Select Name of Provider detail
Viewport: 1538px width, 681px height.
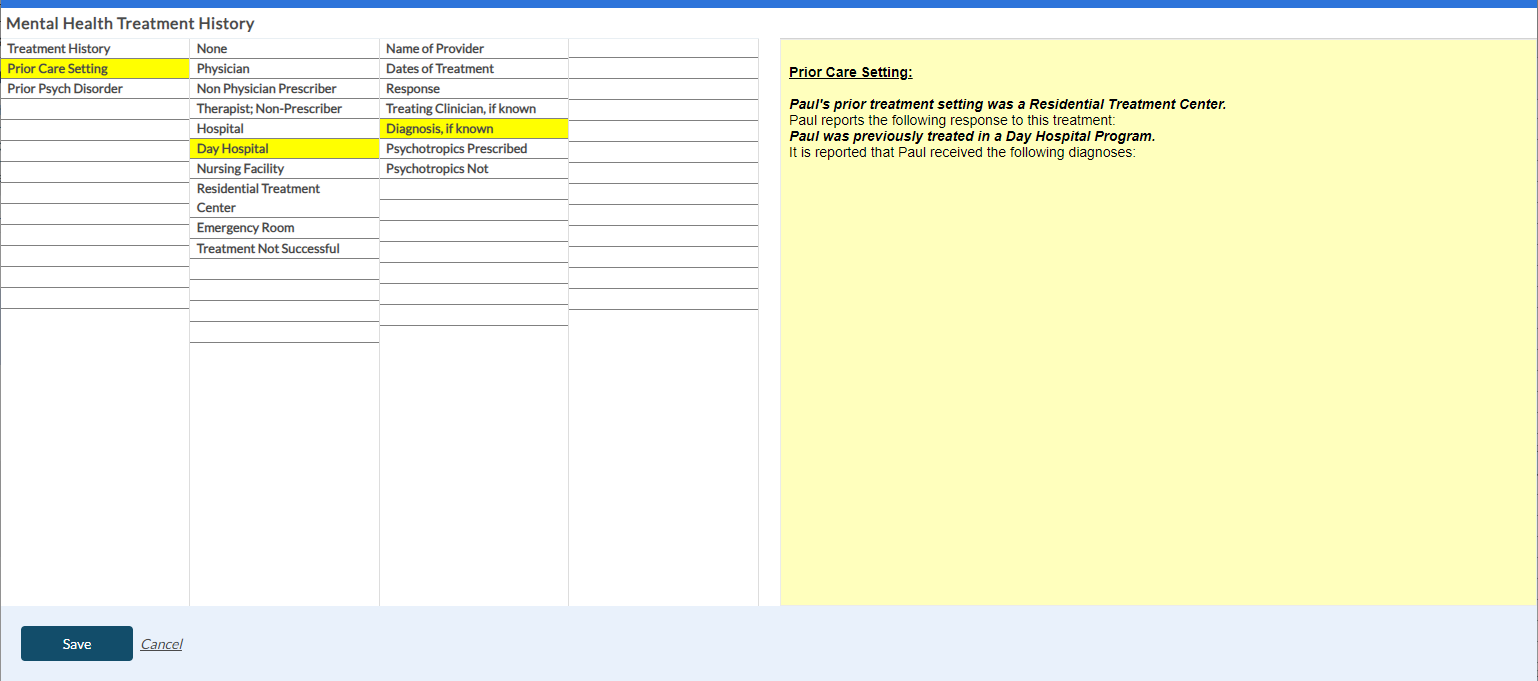[435, 49]
